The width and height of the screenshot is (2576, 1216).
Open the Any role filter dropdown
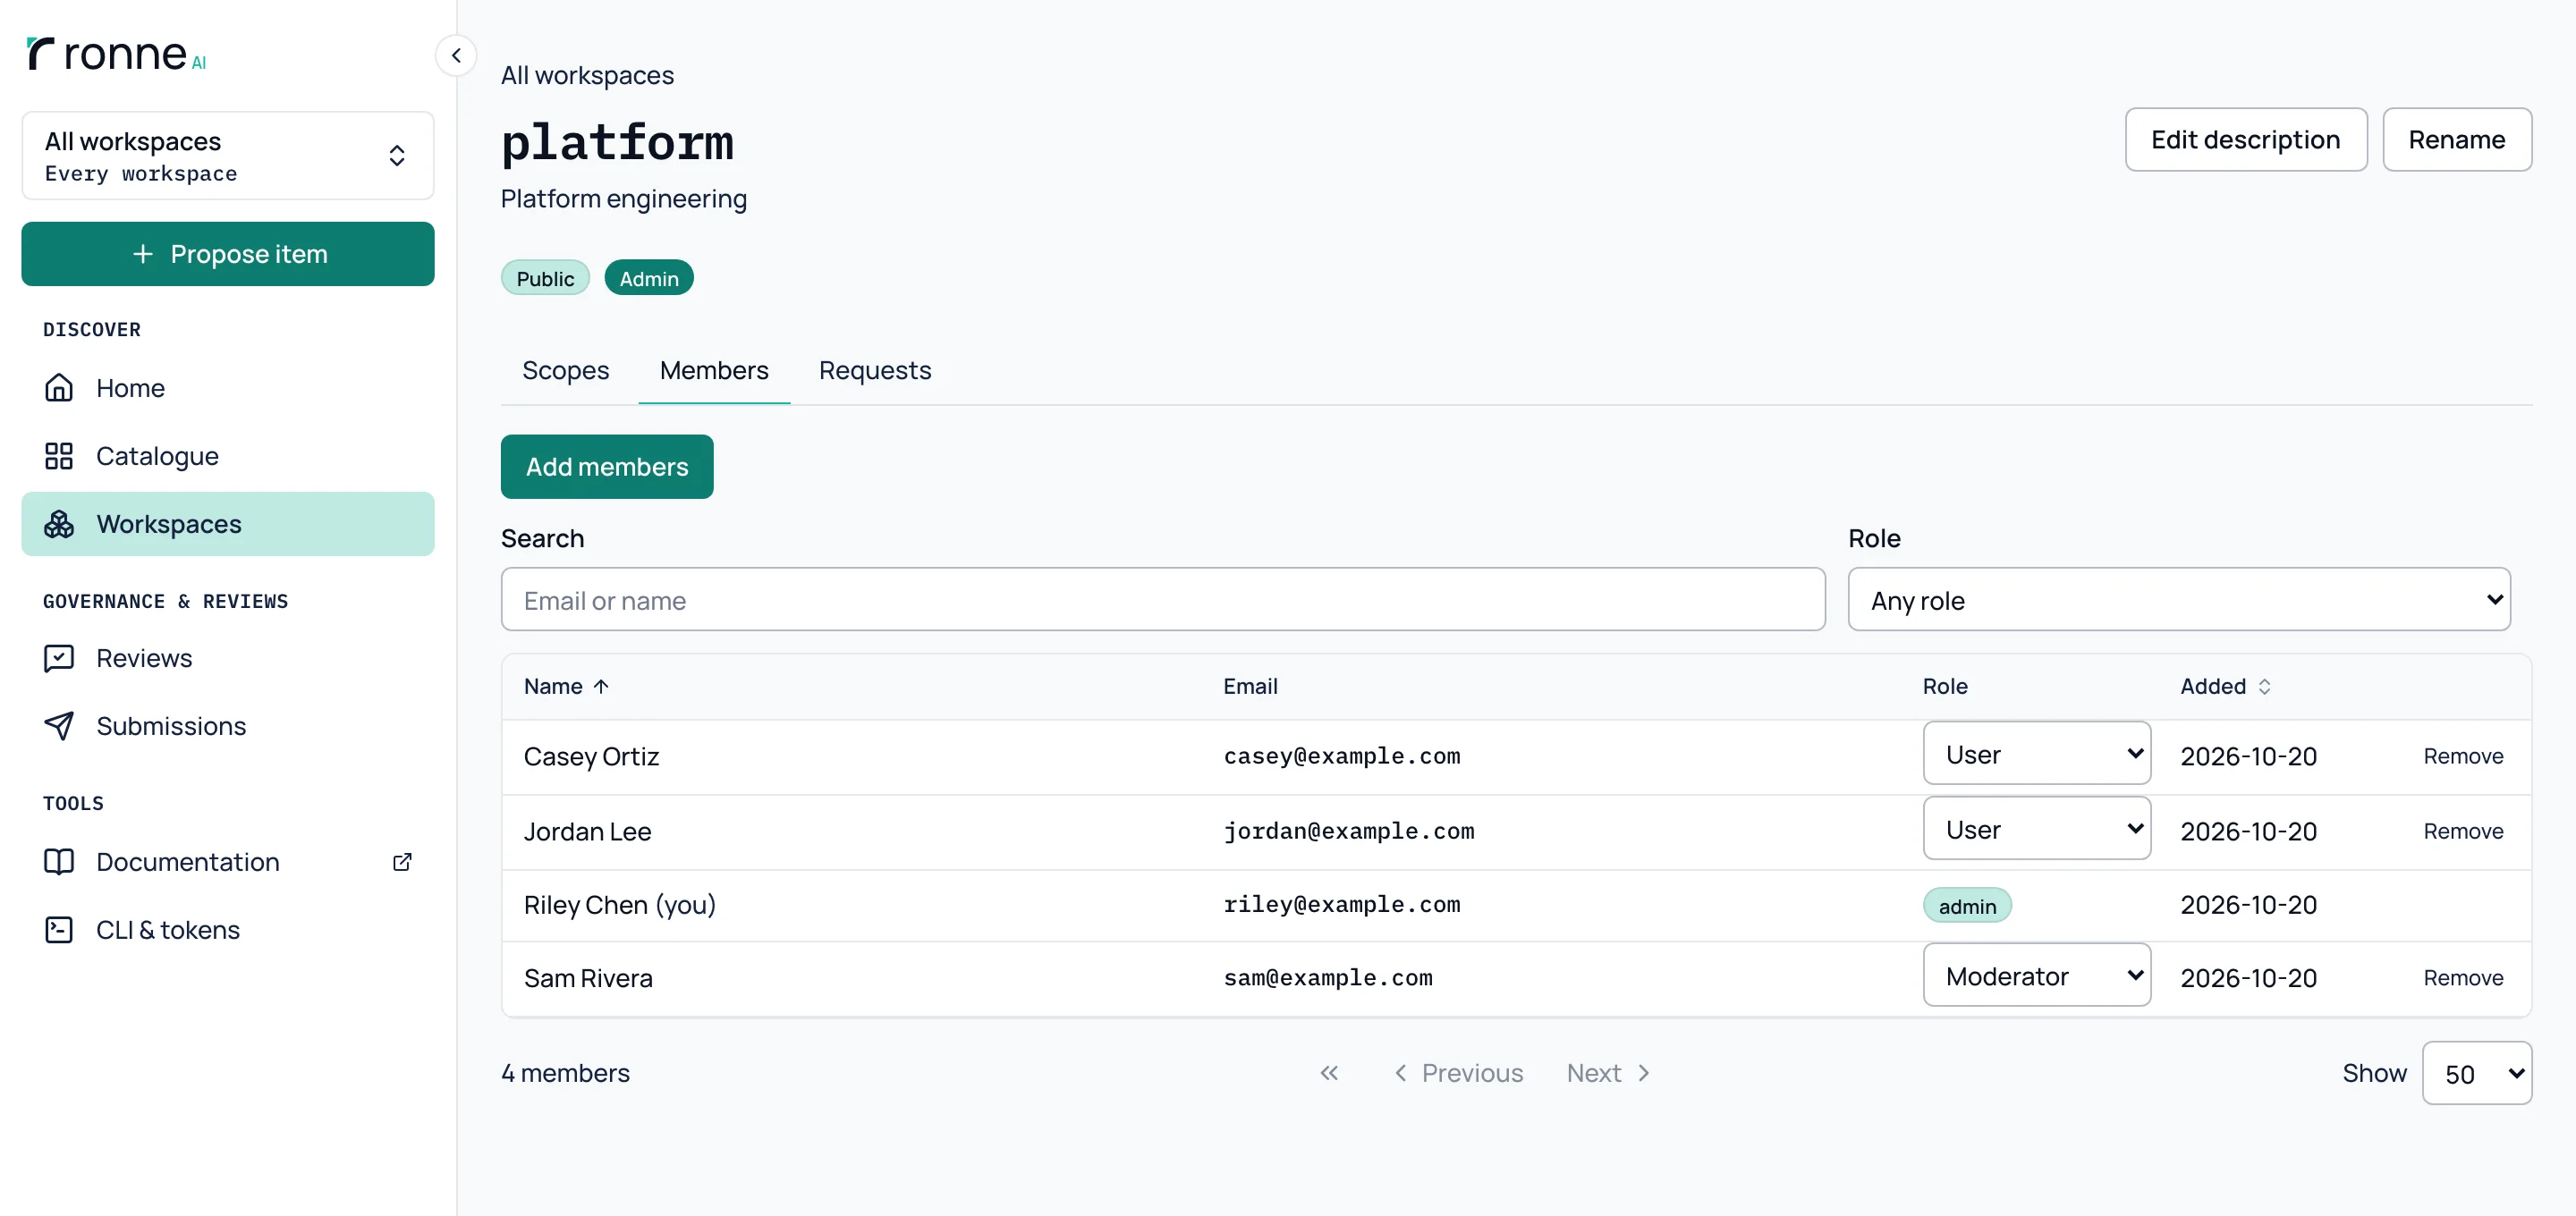[x=2178, y=600]
